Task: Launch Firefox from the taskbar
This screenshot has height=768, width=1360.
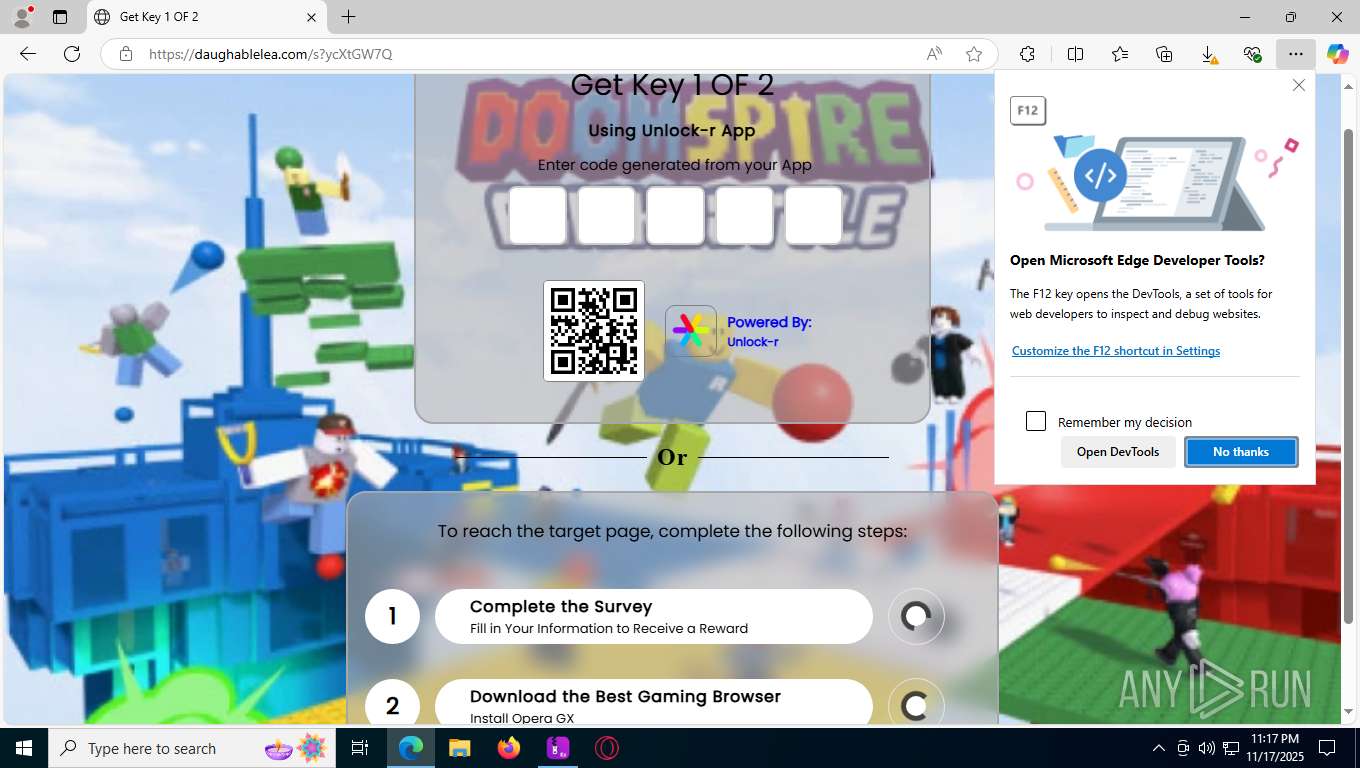Action: click(509, 748)
